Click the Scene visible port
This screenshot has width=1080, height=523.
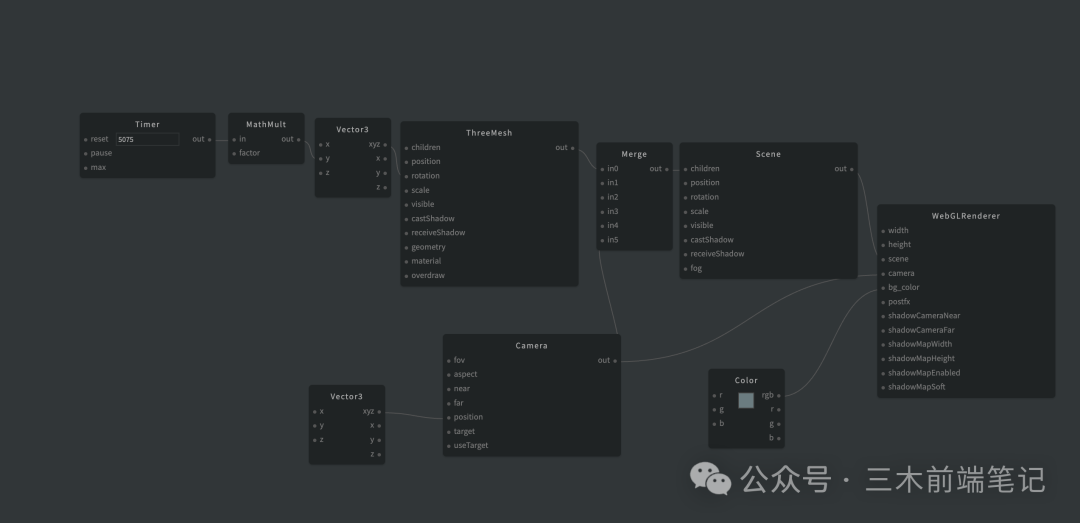click(x=685, y=226)
